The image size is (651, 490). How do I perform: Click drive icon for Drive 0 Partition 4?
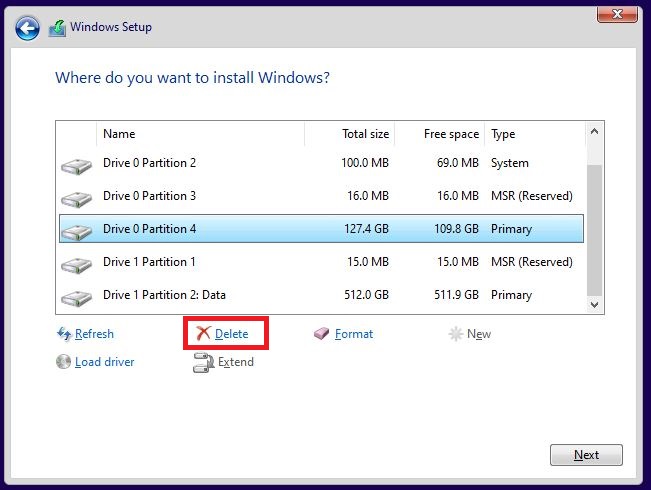point(76,232)
